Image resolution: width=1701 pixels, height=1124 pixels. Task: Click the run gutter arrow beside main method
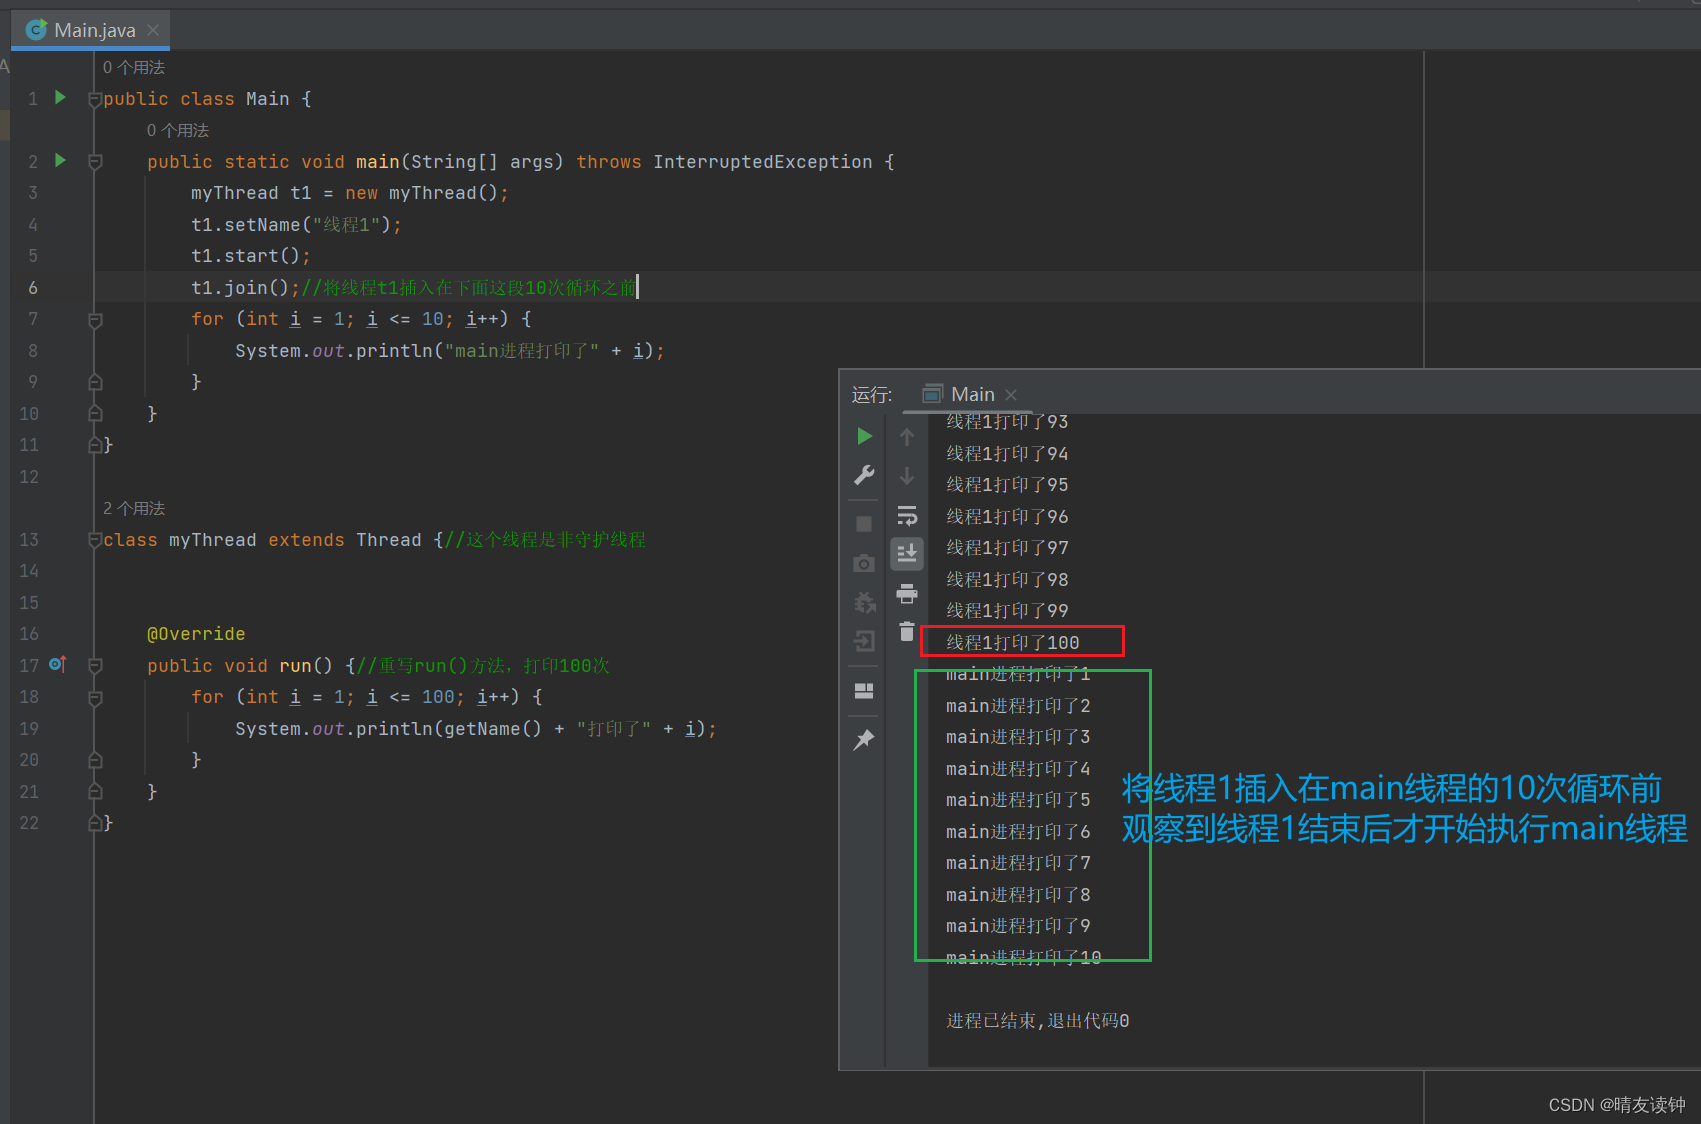pyautogui.click(x=60, y=160)
